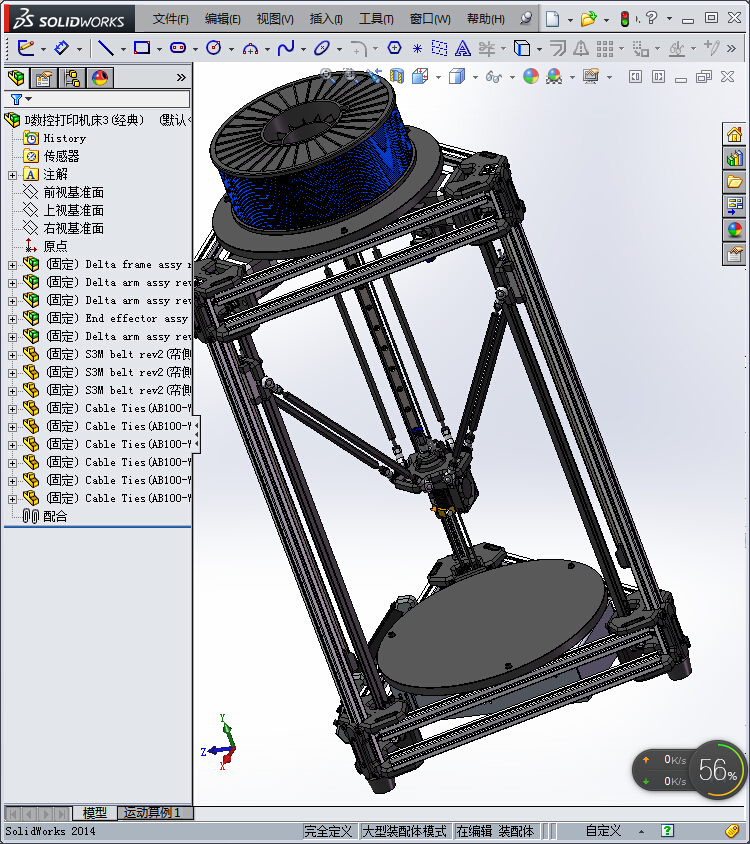Select the Polygon sketch tool
Image resolution: width=750 pixels, height=844 pixels.
click(x=394, y=48)
